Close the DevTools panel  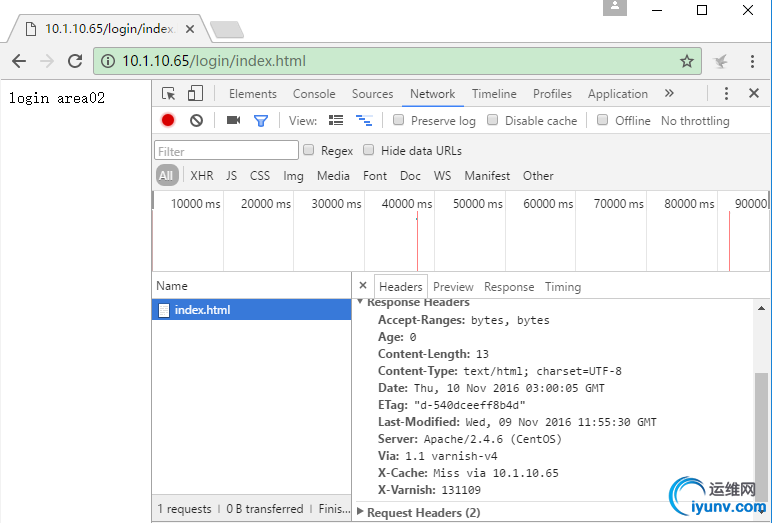(x=754, y=93)
